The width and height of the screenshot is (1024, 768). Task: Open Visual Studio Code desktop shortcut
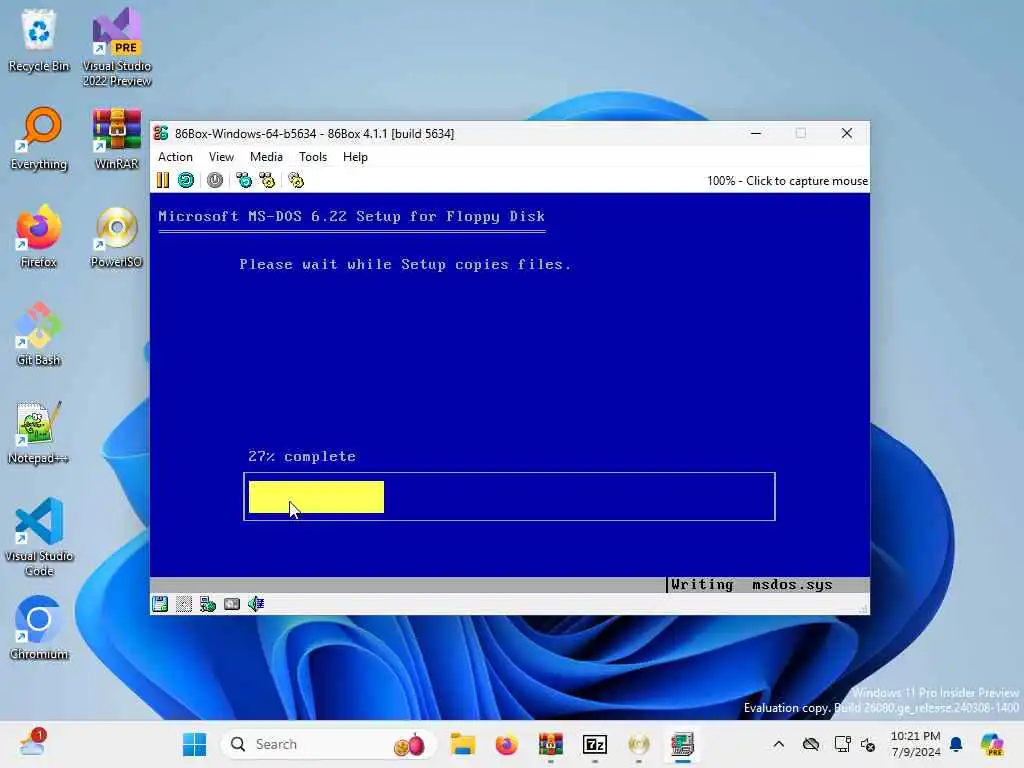pyautogui.click(x=39, y=537)
